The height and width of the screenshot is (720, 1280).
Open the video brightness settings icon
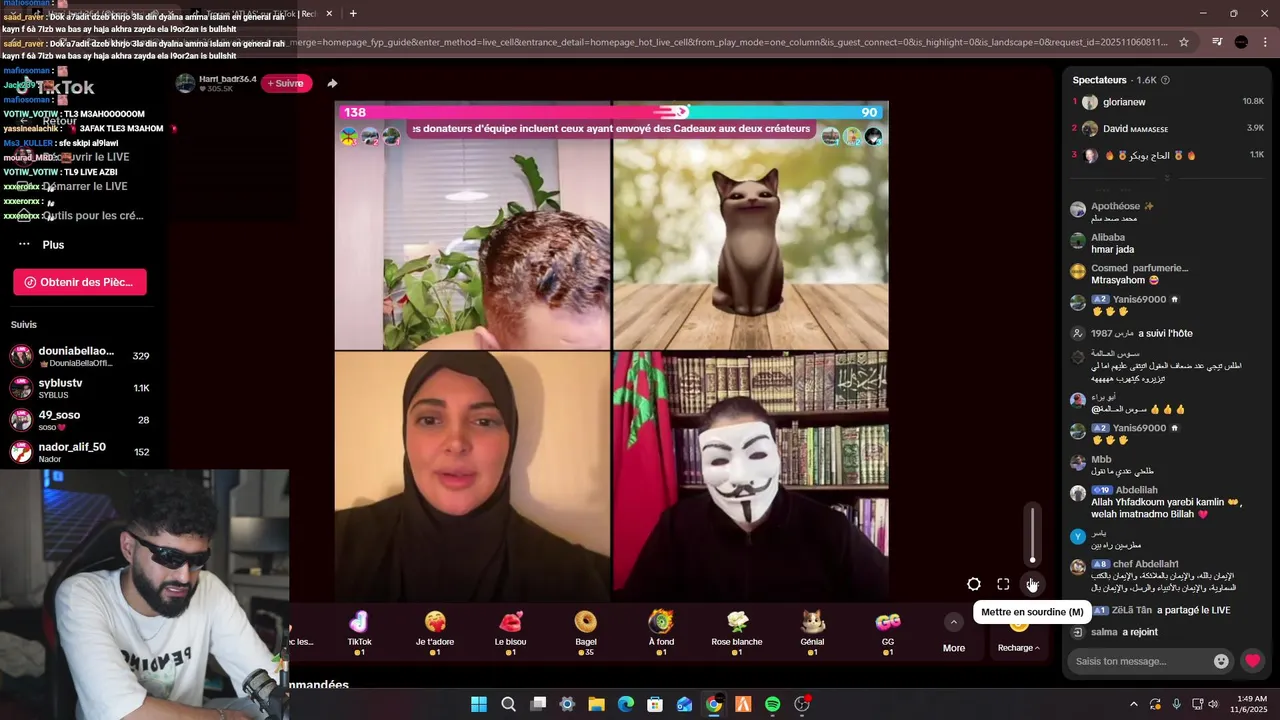[x=974, y=585]
